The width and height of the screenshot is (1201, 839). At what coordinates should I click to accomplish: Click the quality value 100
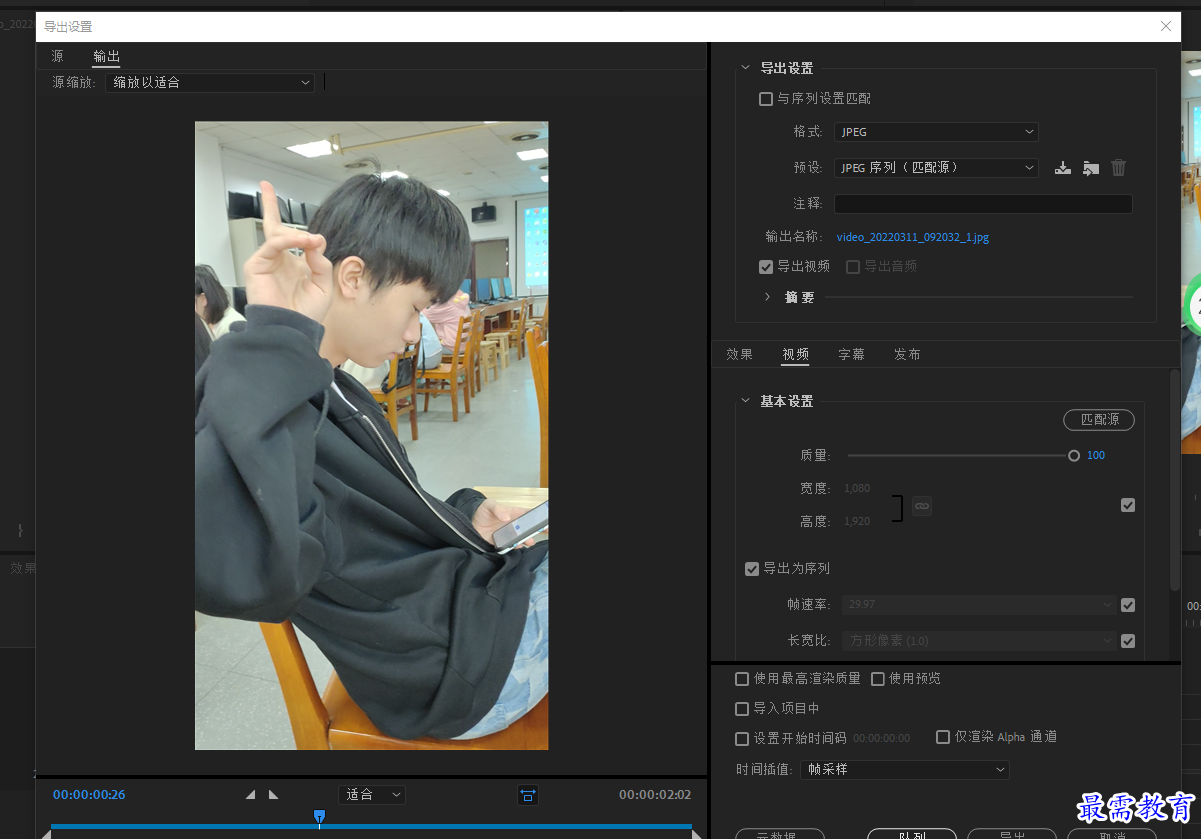(x=1096, y=456)
